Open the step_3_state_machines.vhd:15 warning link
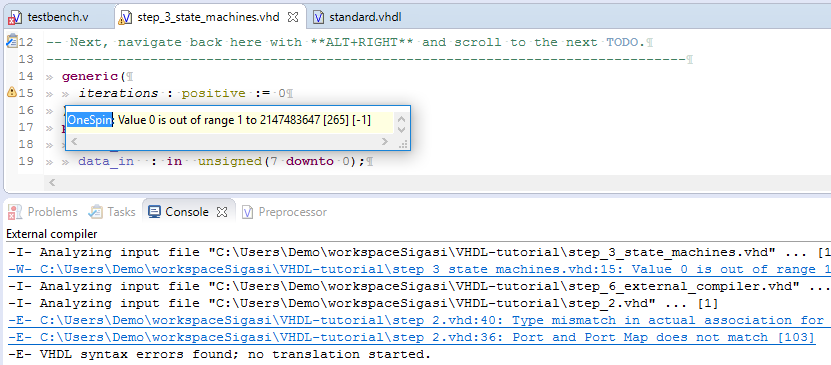831x365 pixels. [x=420, y=270]
